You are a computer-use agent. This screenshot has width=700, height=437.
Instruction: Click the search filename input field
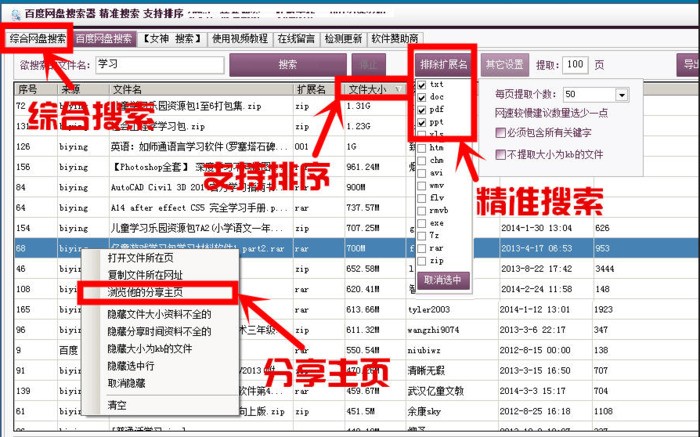click(160, 65)
